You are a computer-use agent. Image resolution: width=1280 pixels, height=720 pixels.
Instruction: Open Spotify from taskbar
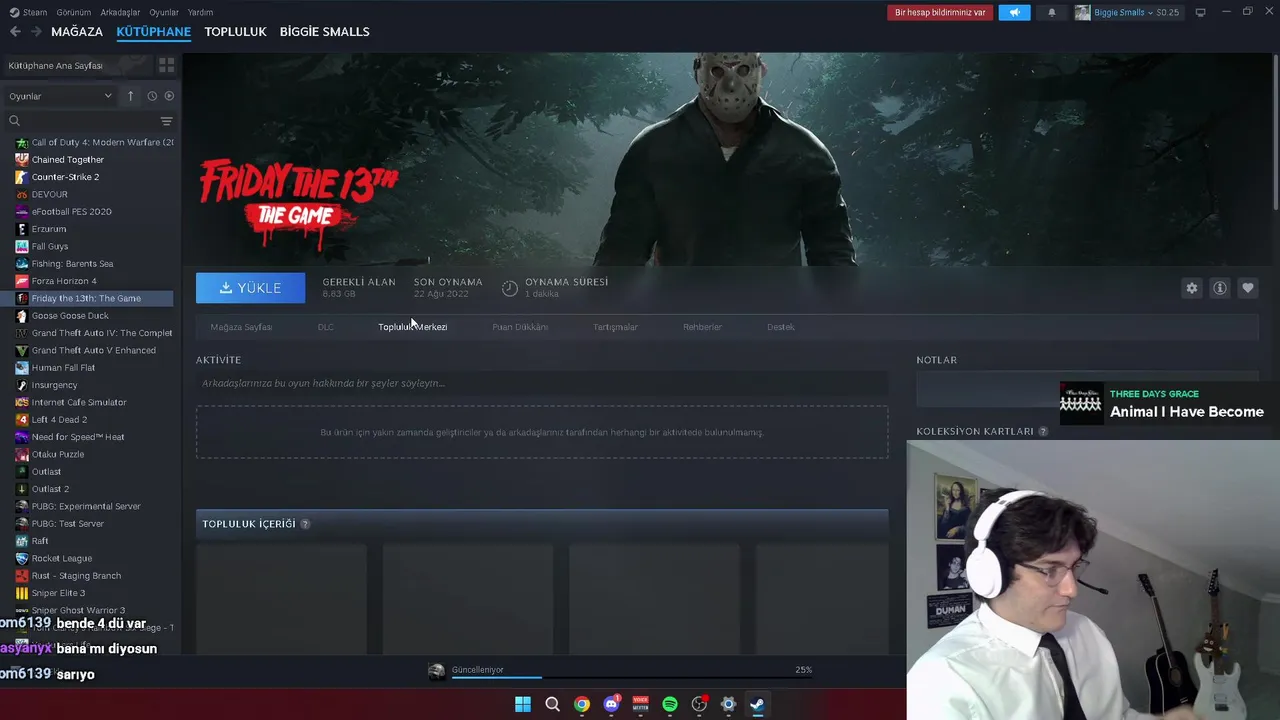pyautogui.click(x=670, y=704)
